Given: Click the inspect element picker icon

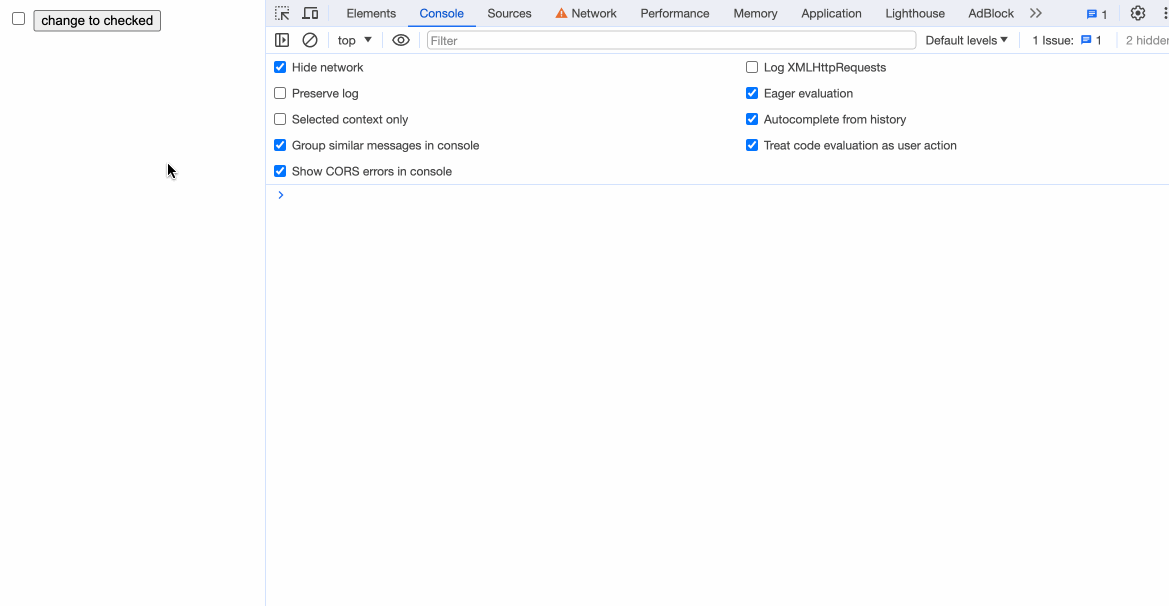Looking at the screenshot, I should [x=282, y=13].
